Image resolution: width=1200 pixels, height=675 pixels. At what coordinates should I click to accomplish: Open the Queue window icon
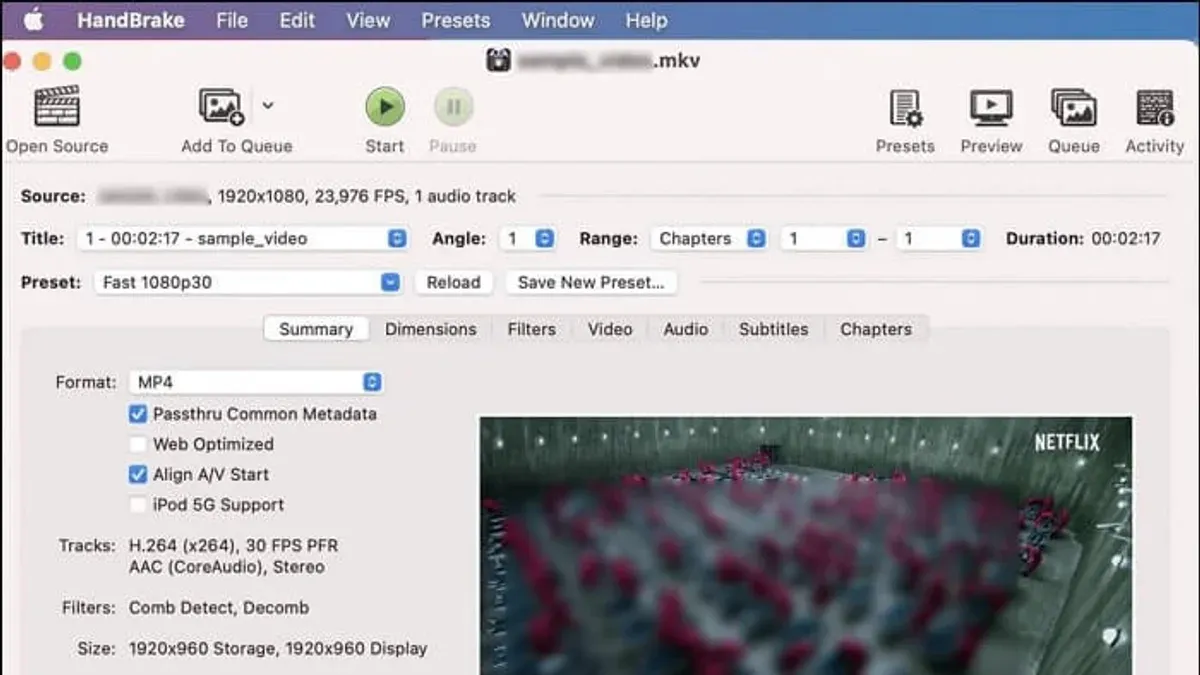point(1073,108)
